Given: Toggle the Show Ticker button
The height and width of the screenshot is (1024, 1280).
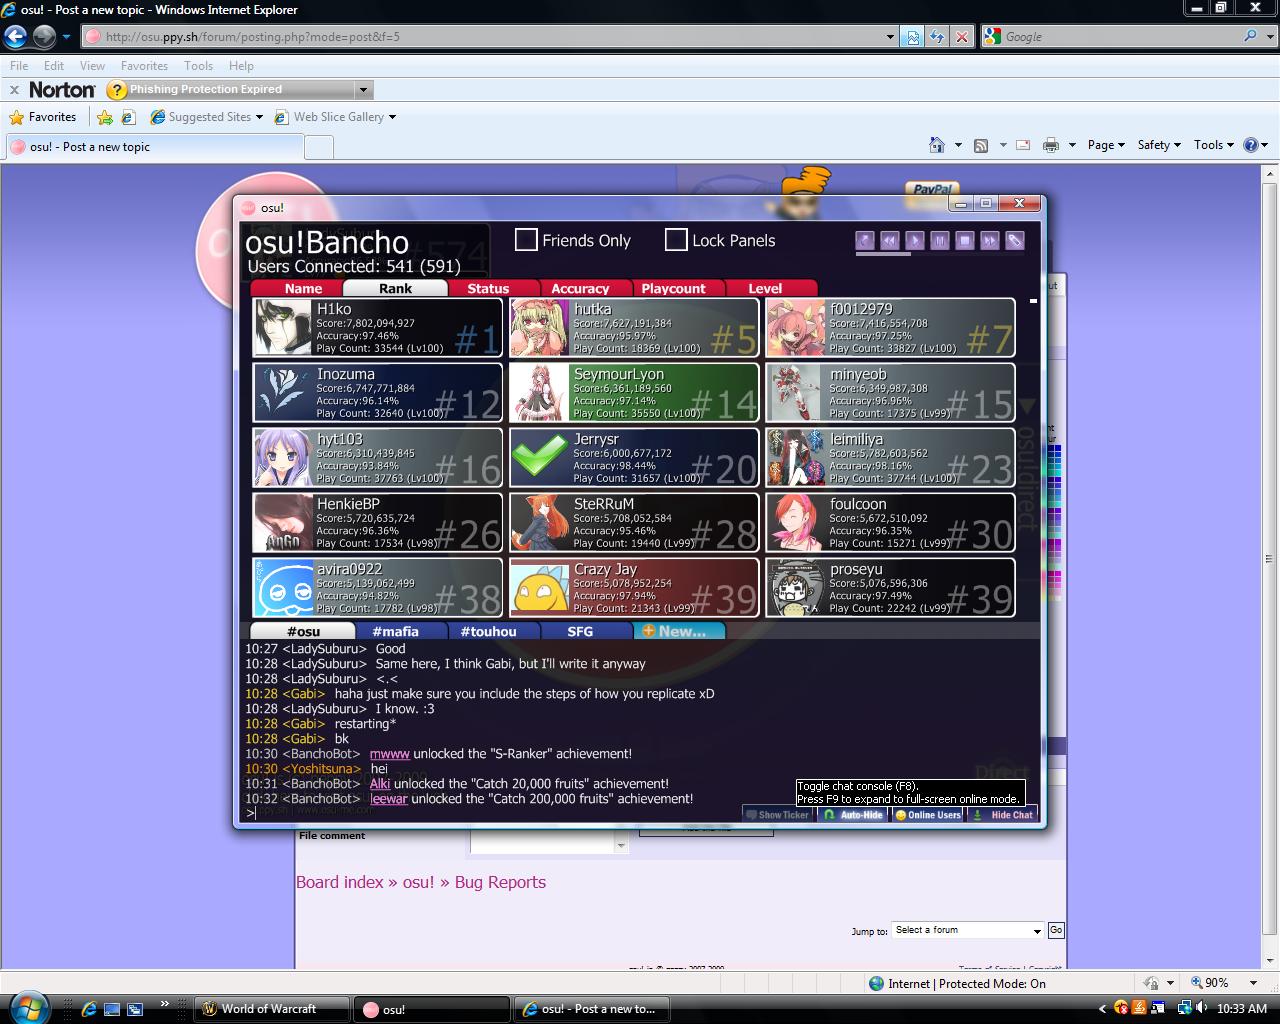Looking at the screenshot, I should pyautogui.click(x=777, y=815).
